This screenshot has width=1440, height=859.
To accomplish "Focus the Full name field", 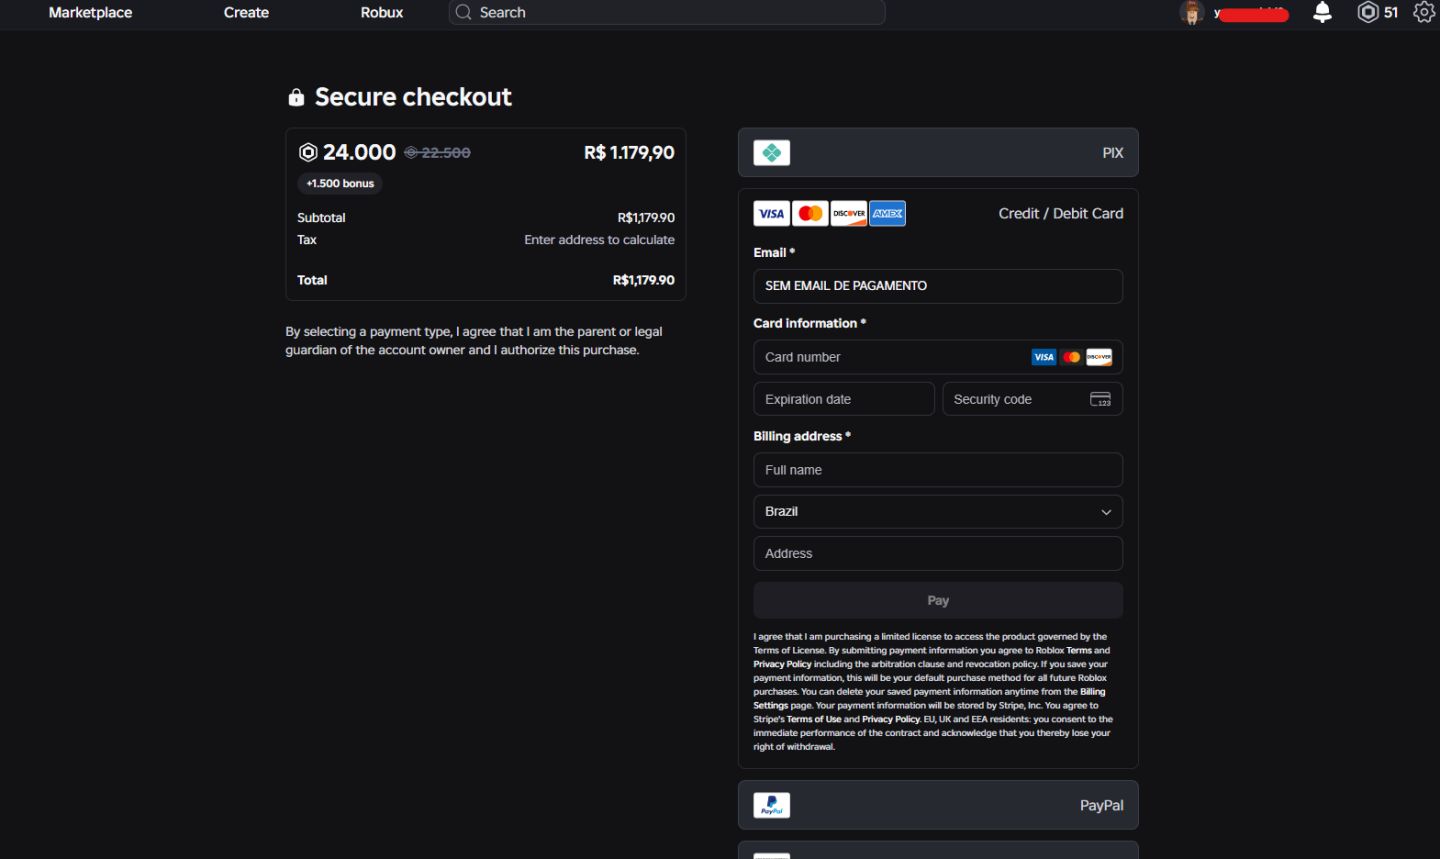I will (x=938, y=470).
